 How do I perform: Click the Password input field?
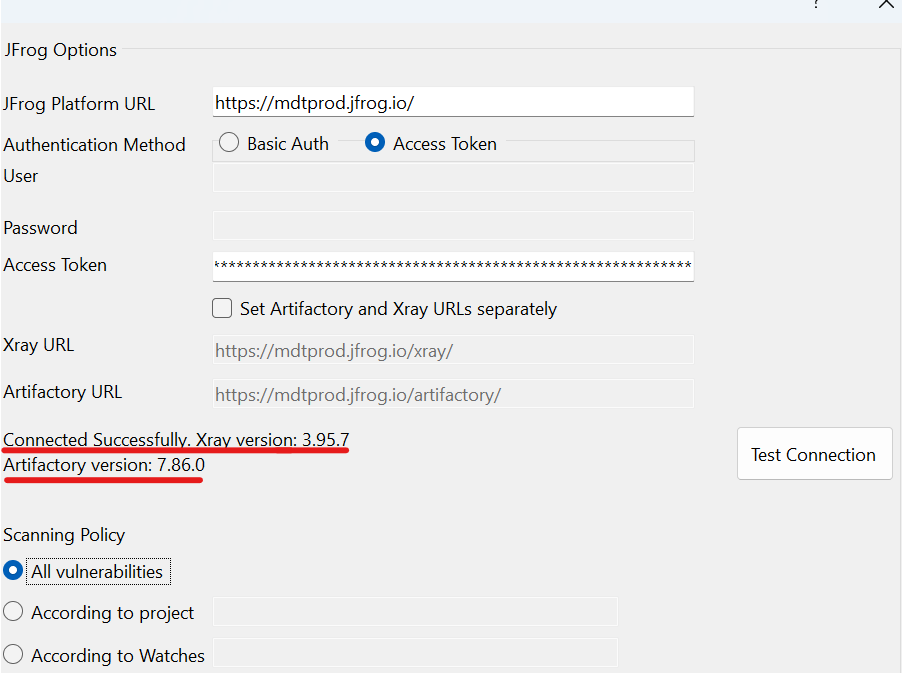(453, 225)
